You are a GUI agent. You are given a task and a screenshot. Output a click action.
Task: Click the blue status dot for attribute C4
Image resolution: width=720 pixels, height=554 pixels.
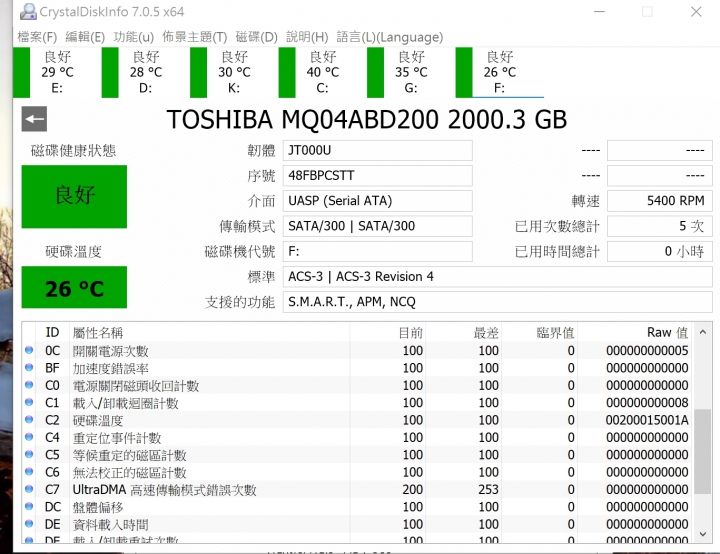coord(29,437)
